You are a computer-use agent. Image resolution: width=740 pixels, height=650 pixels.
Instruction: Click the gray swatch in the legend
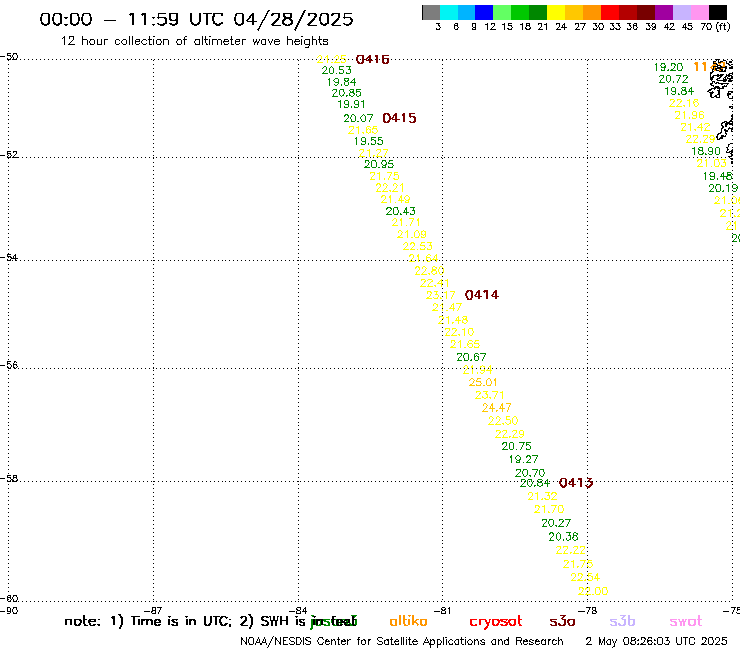431,12
